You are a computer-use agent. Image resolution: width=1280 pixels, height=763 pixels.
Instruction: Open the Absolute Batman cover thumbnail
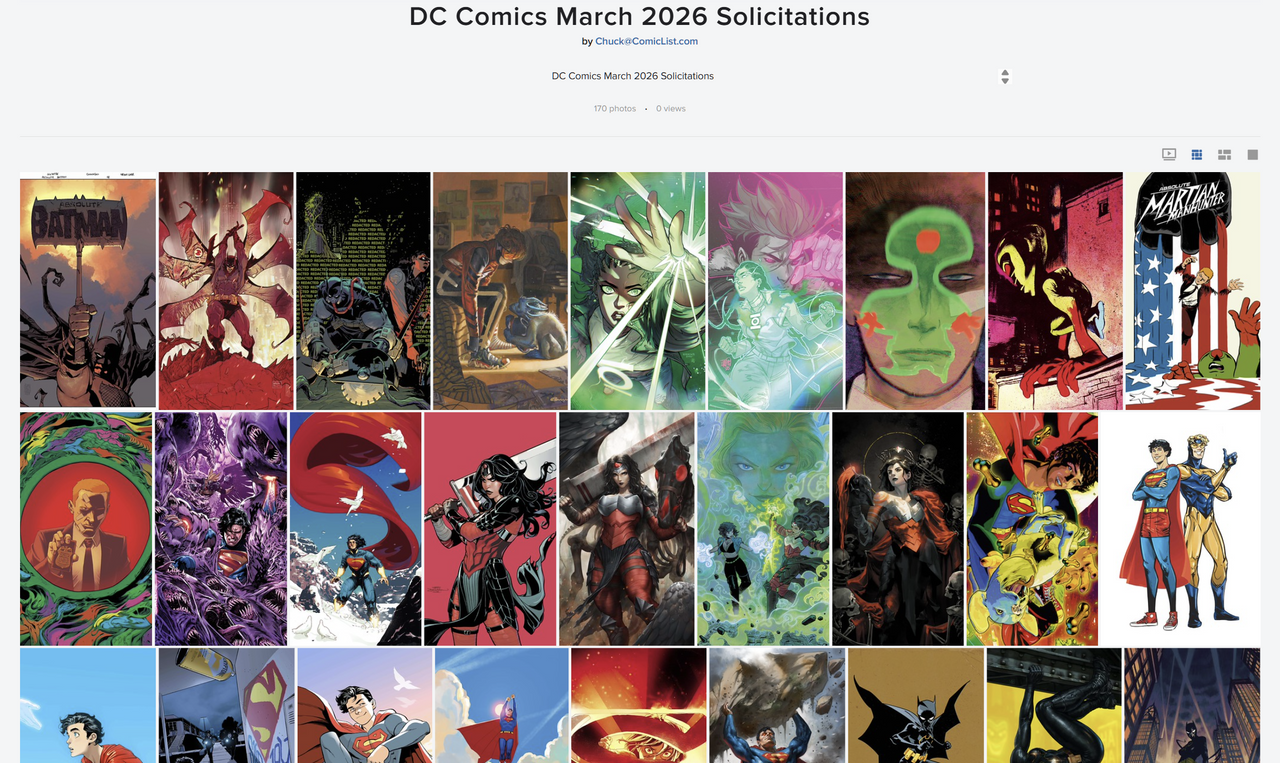(88, 290)
